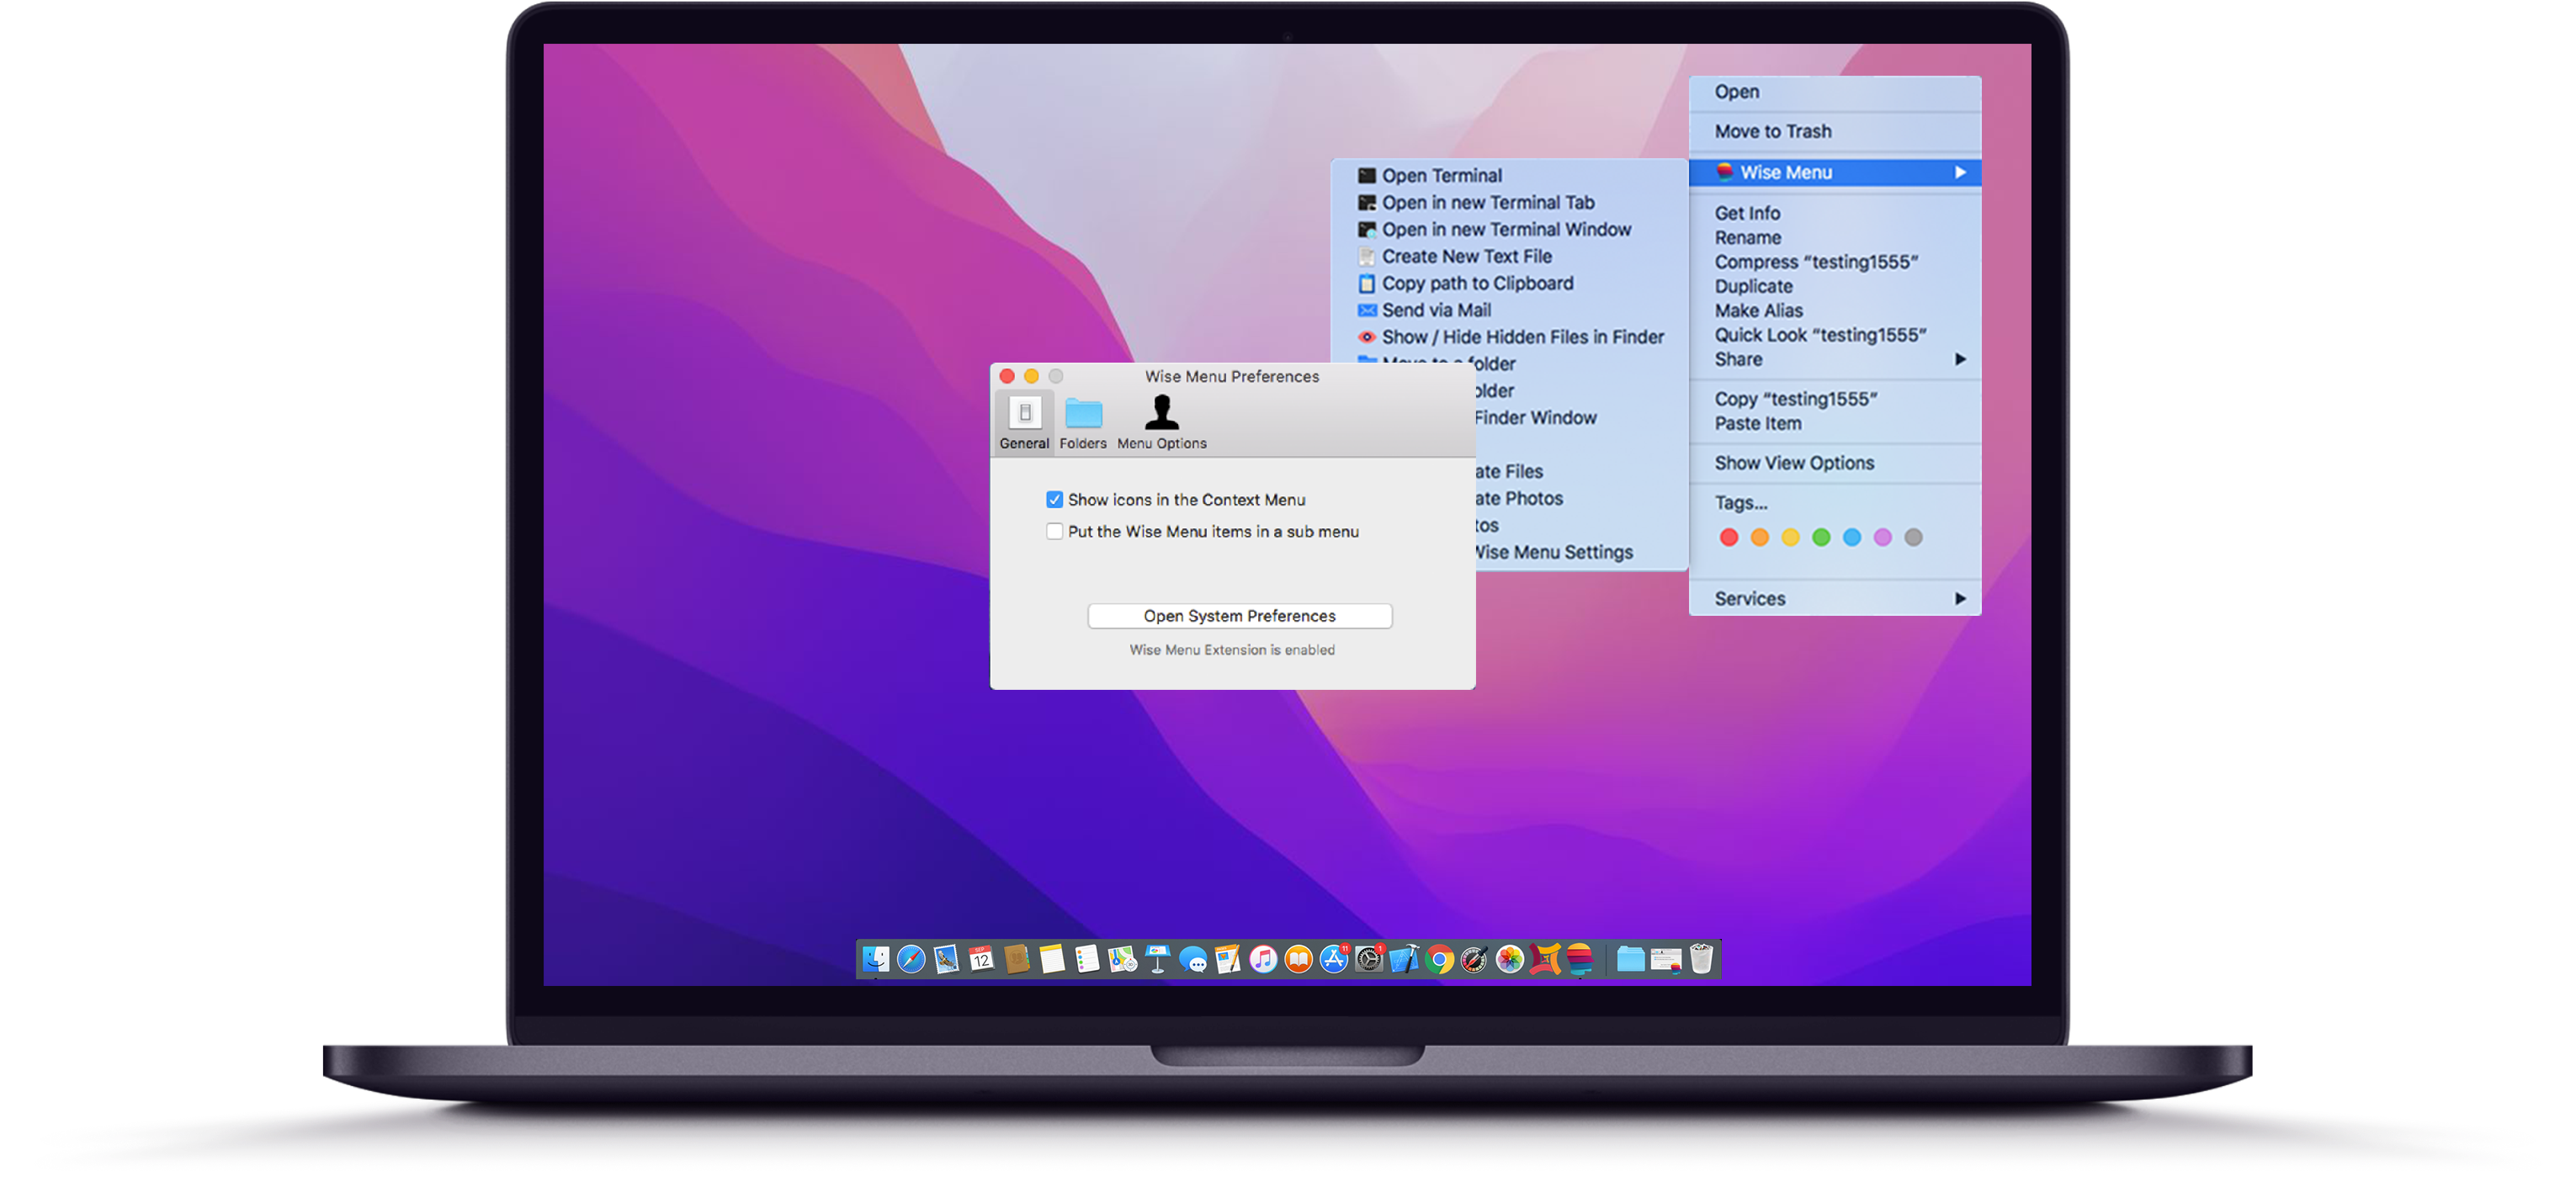Open Digital Color Meter in Dock
Viewport: 2576px width, 1177px height.
[x=1474, y=960]
